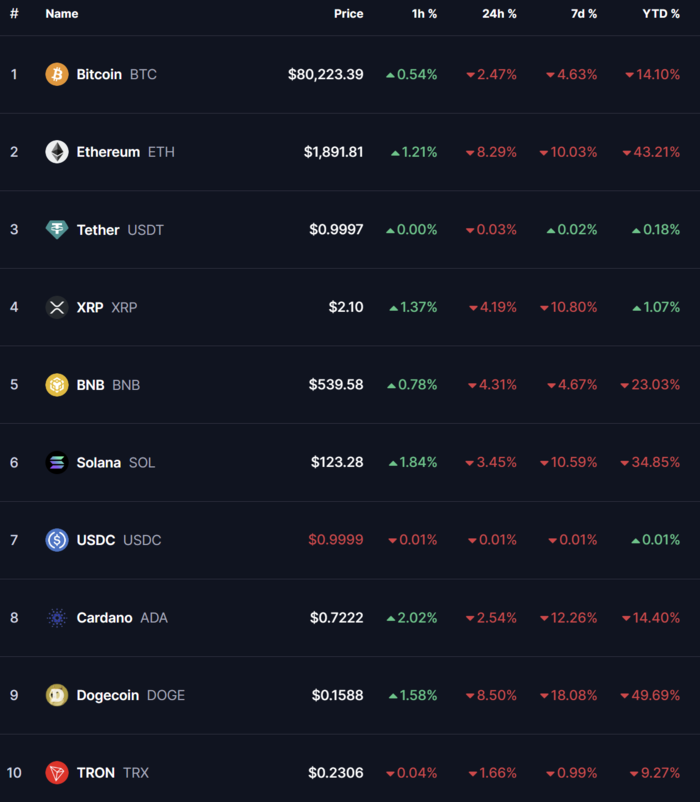This screenshot has width=700, height=802.
Task: Click the Solana YTD 34.85% value
Action: [x=650, y=462]
